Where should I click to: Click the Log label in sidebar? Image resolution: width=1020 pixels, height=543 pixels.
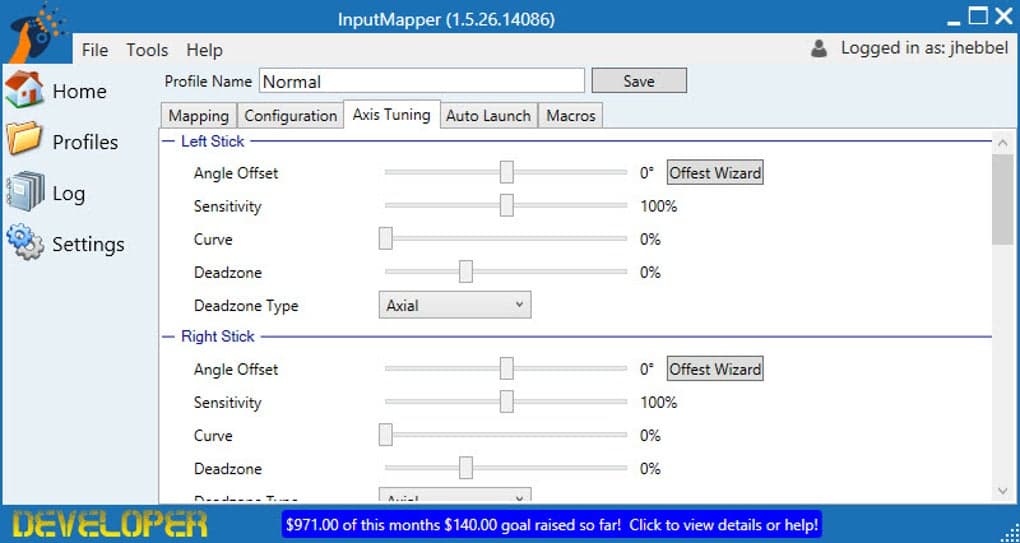[x=68, y=194]
